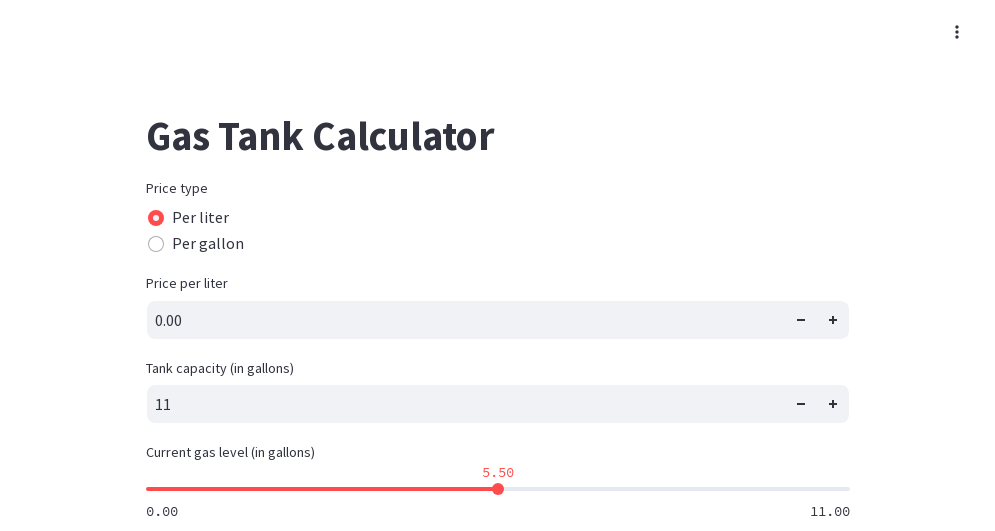Click the red gas level slider handle
The height and width of the screenshot is (531, 995).
click(x=498, y=489)
